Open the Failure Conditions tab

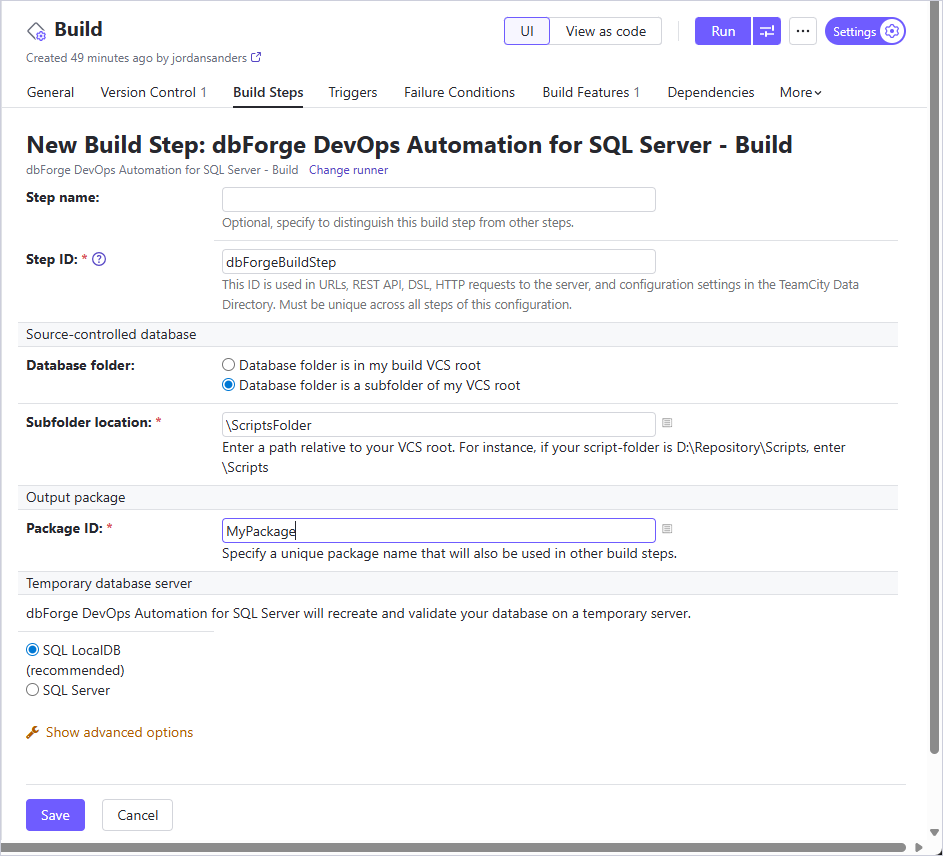pyautogui.click(x=459, y=93)
